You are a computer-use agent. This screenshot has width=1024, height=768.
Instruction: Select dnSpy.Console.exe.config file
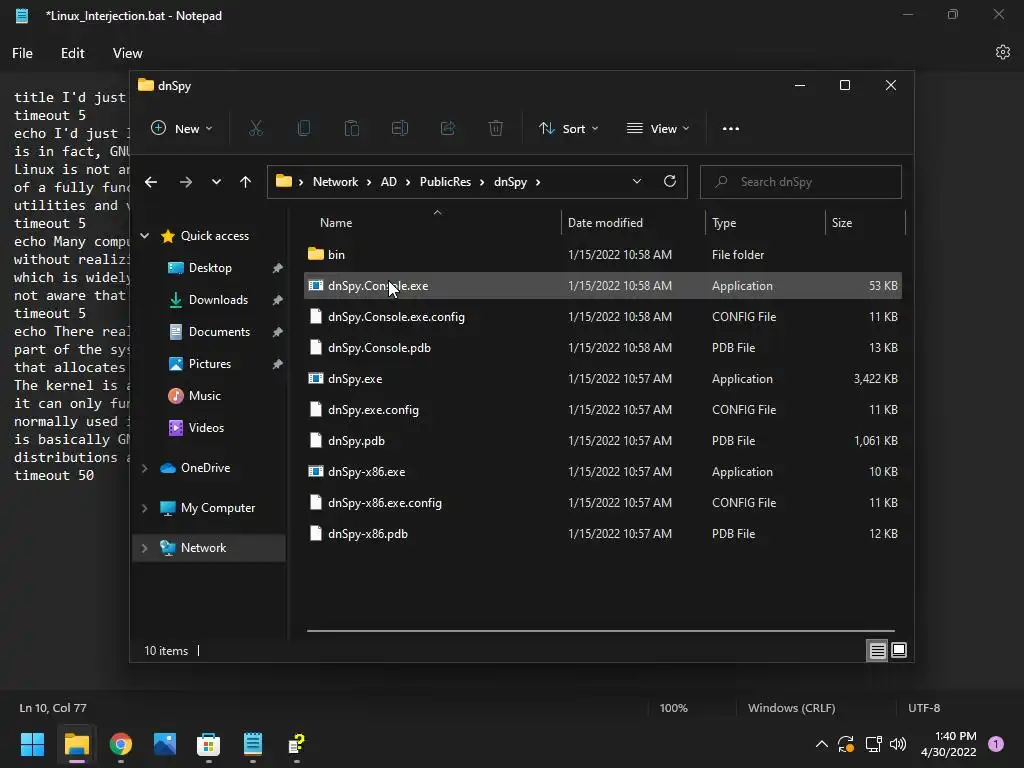pyautogui.click(x=603, y=317)
